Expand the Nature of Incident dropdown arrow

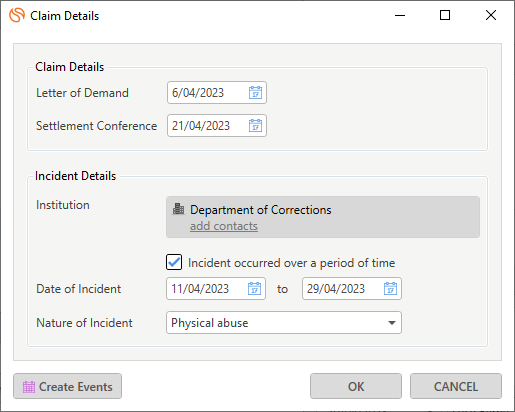pyautogui.click(x=392, y=323)
